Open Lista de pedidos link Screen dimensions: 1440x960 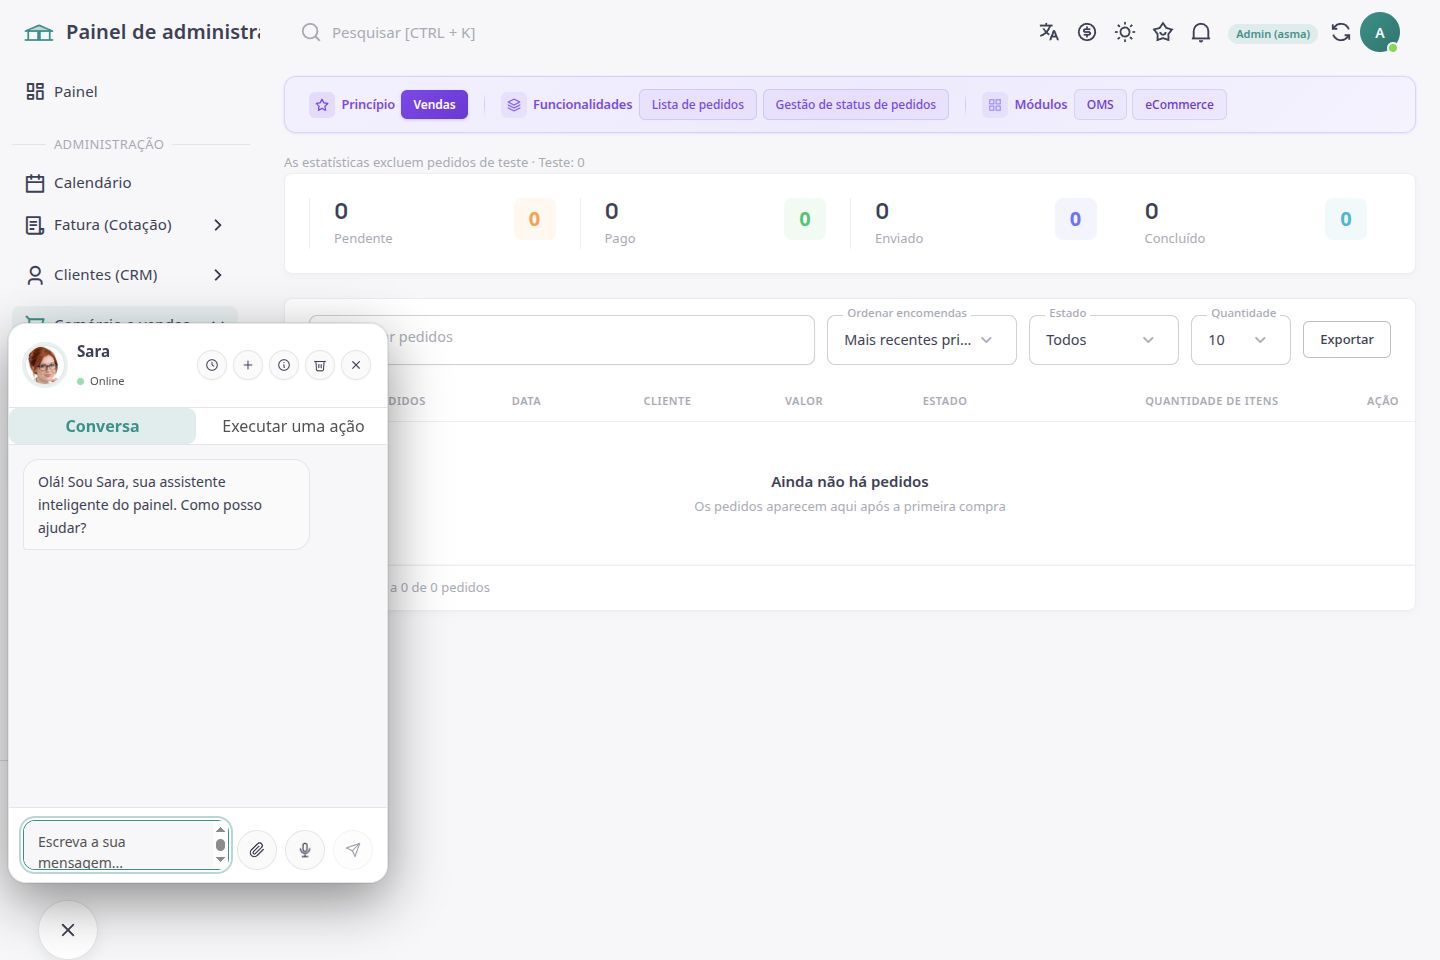click(x=698, y=104)
